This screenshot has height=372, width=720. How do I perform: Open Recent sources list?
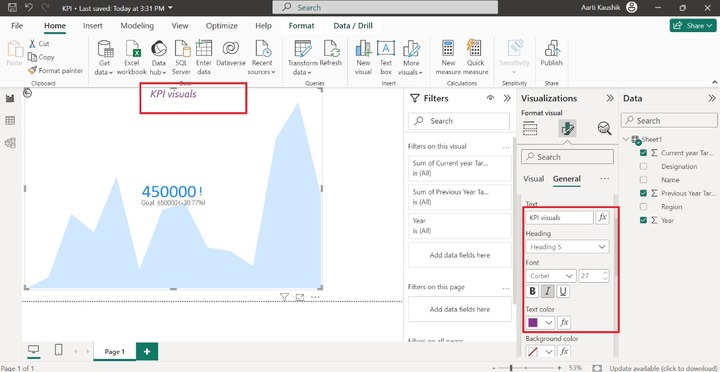pyautogui.click(x=262, y=57)
